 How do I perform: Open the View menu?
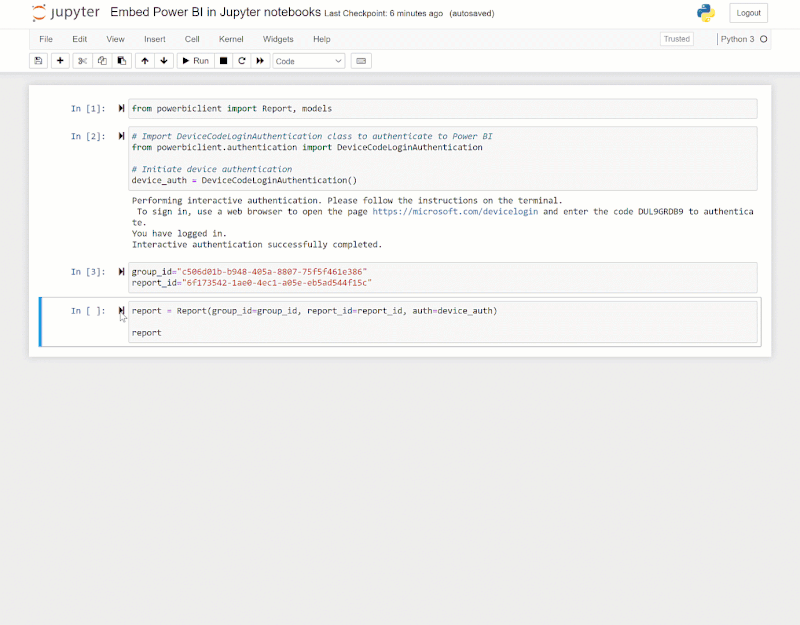coord(115,39)
